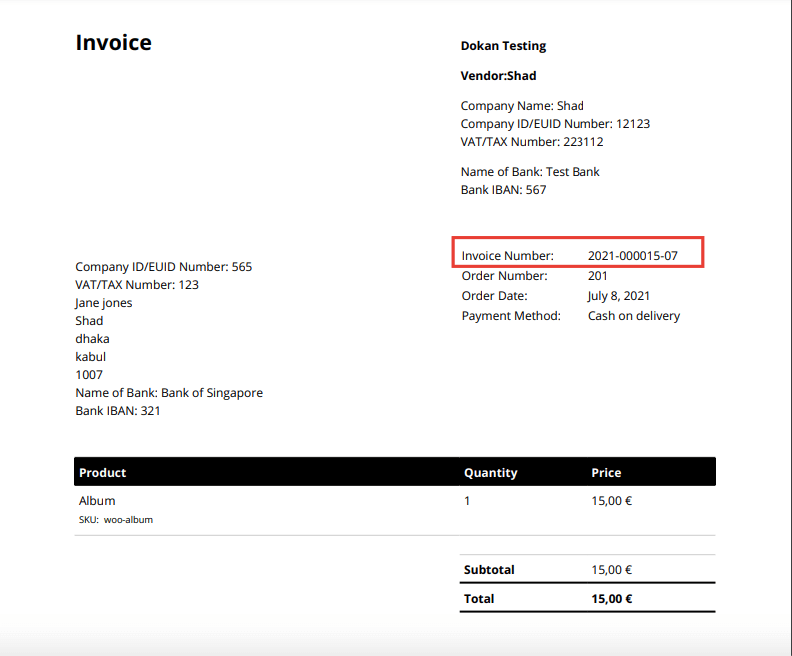Click the SKU: woo-album text
This screenshot has width=792, height=656.
pyautogui.click(x=116, y=520)
